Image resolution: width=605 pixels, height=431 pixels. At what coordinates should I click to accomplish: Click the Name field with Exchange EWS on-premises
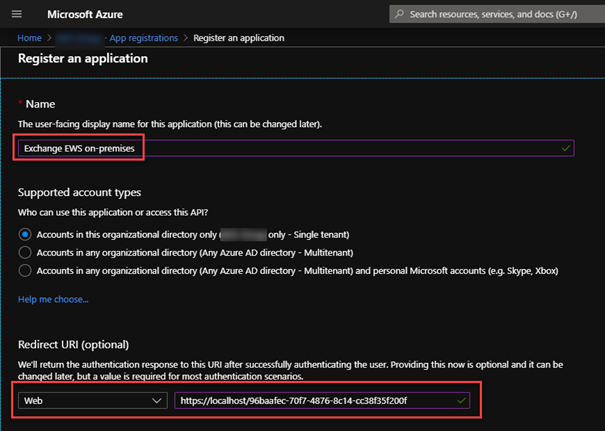296,148
